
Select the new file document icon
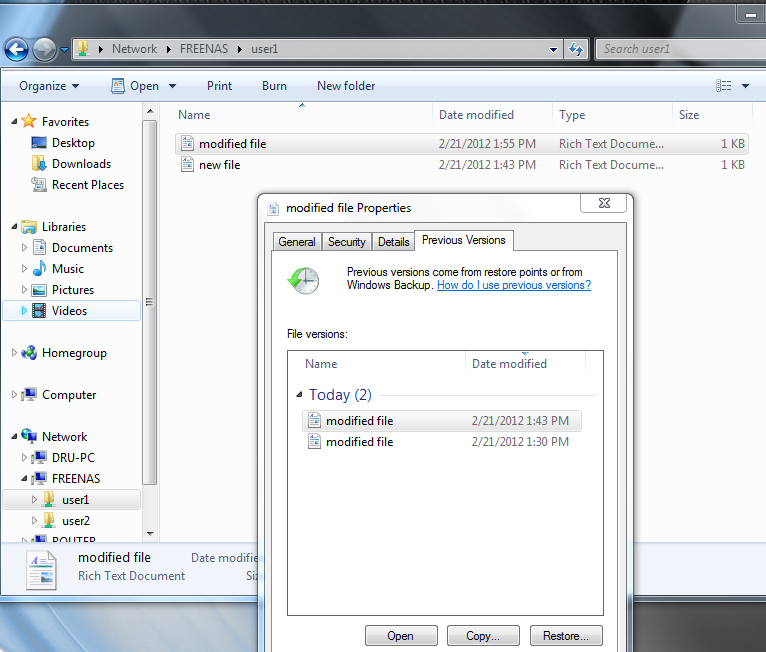point(187,165)
